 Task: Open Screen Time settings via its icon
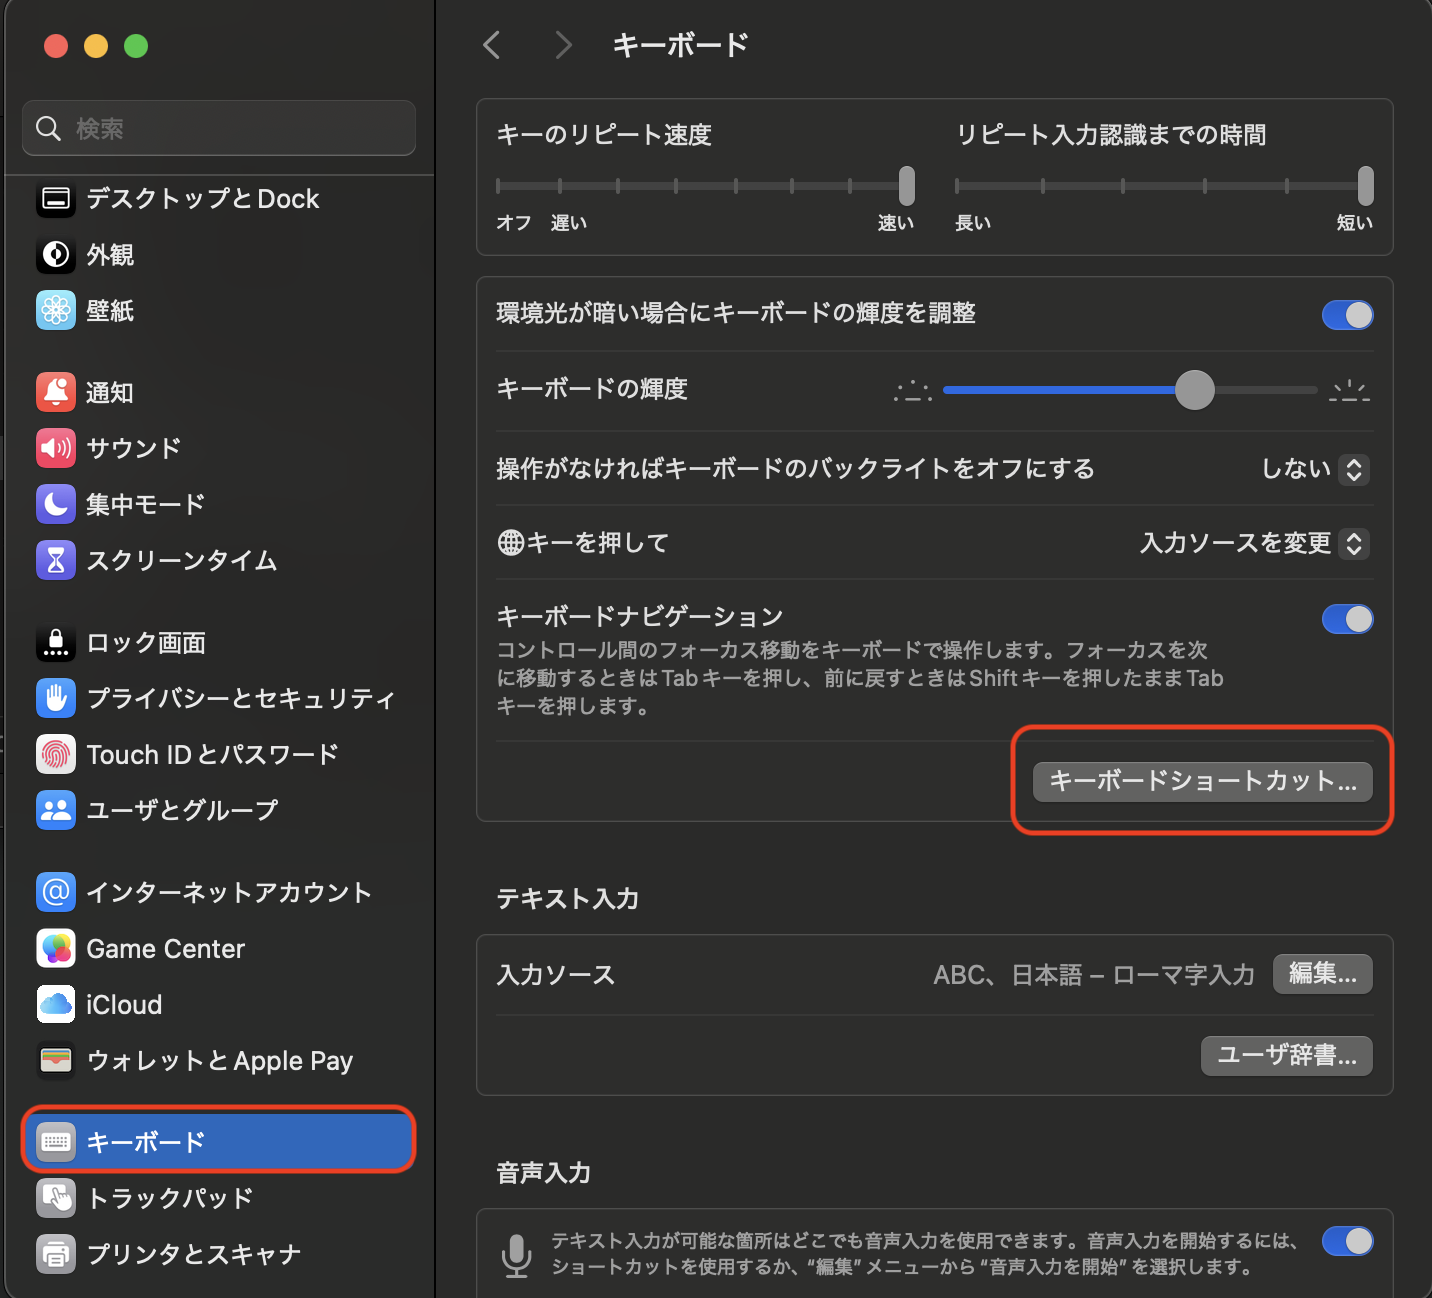point(56,560)
